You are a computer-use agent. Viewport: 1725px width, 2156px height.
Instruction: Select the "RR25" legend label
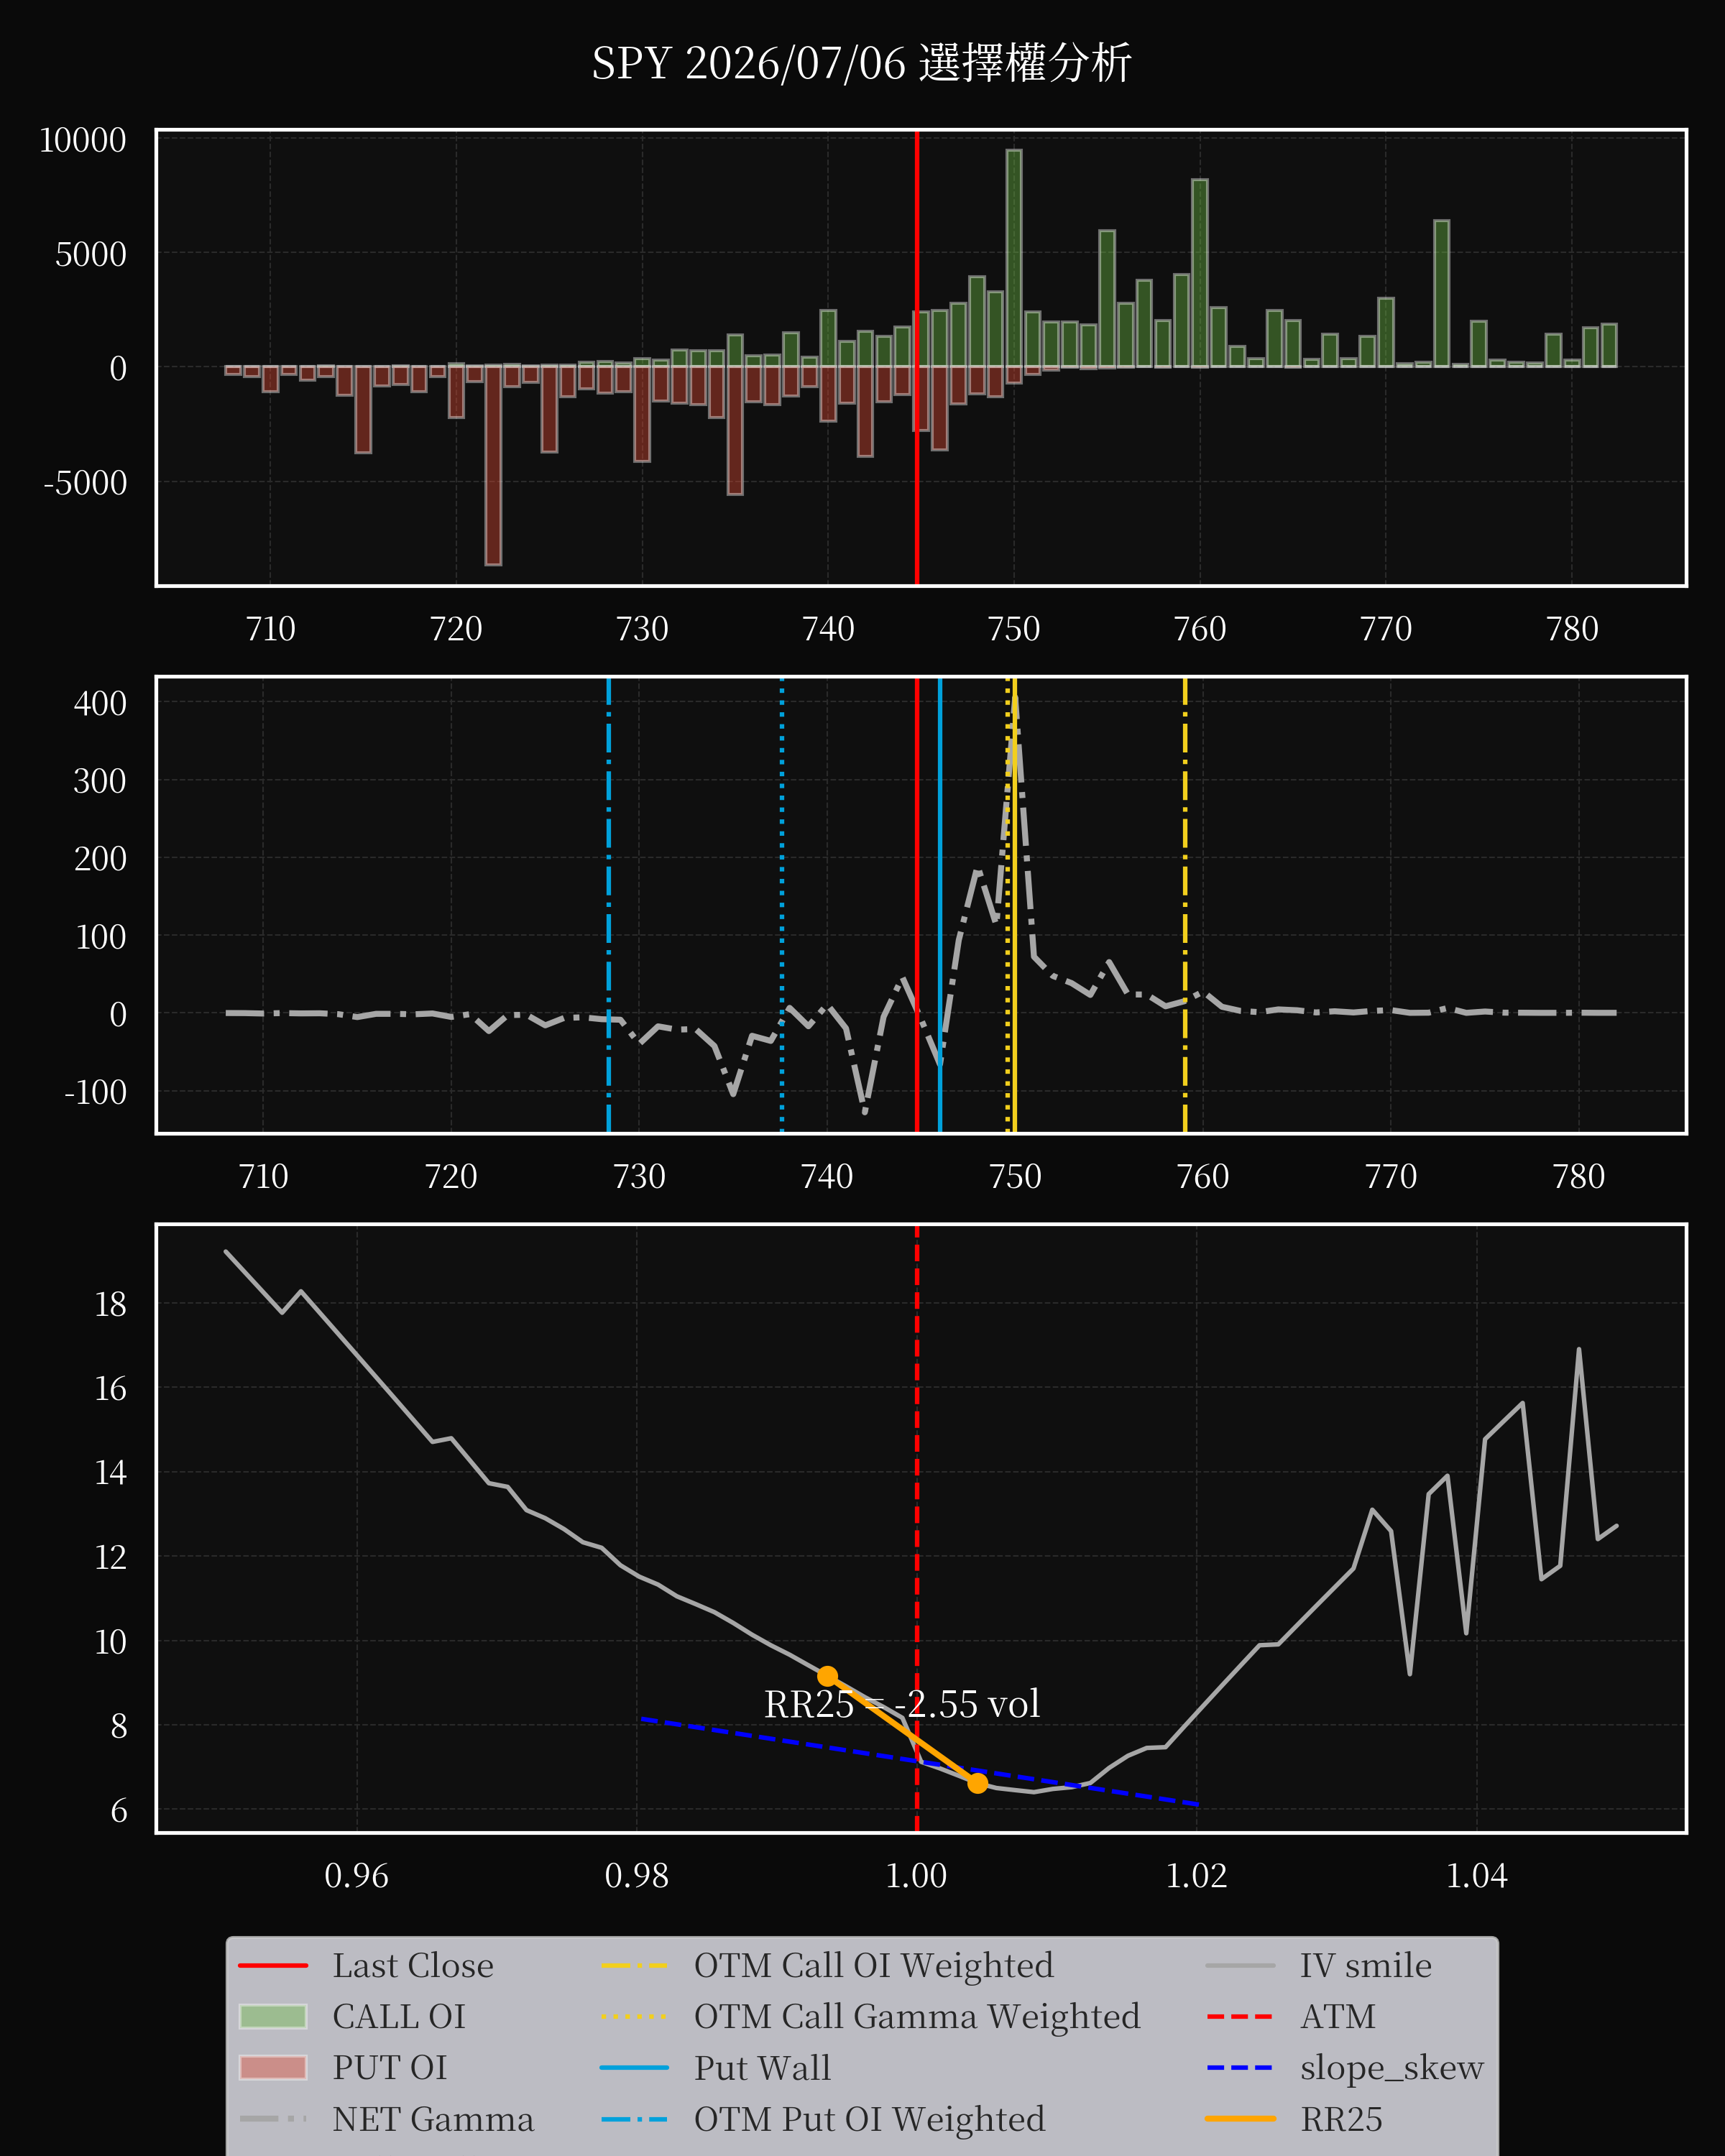(x=1342, y=2119)
